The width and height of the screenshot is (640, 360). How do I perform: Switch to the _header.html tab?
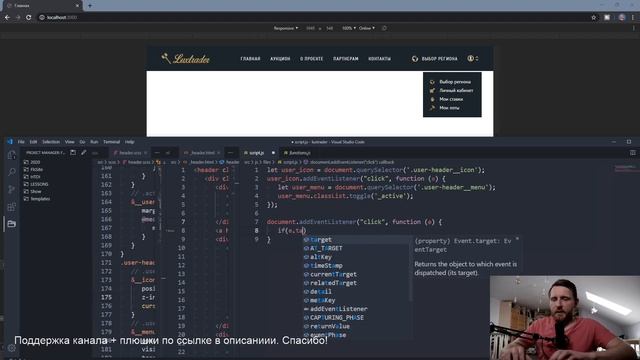(202, 153)
